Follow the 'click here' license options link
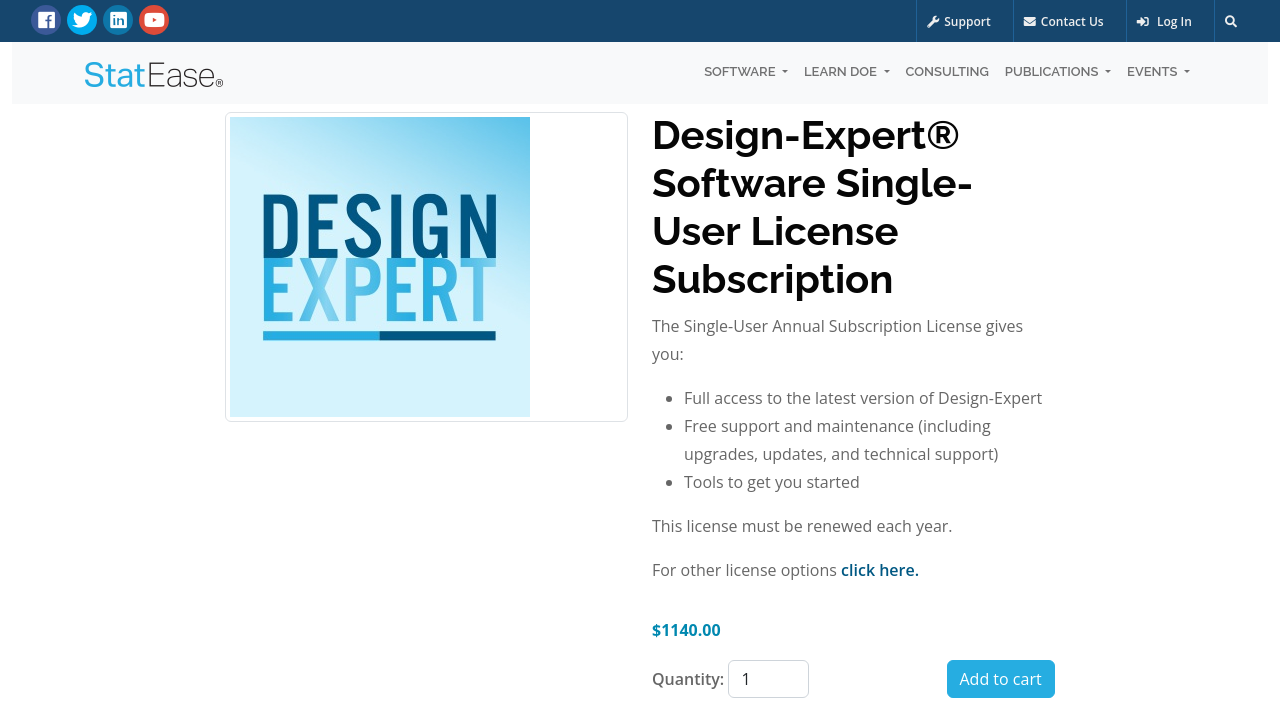Screen dimensions: 1280x720 tap(879, 570)
